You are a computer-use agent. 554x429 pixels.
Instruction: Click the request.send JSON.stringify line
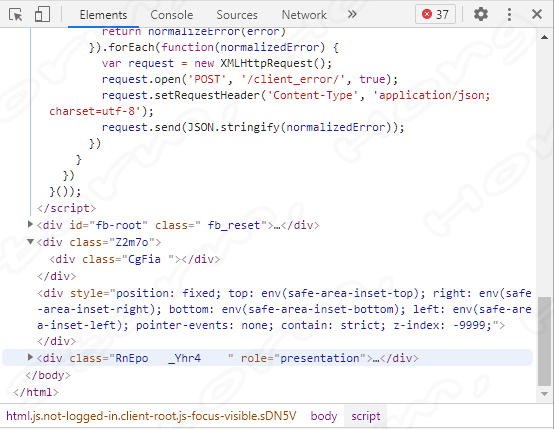pos(253,127)
